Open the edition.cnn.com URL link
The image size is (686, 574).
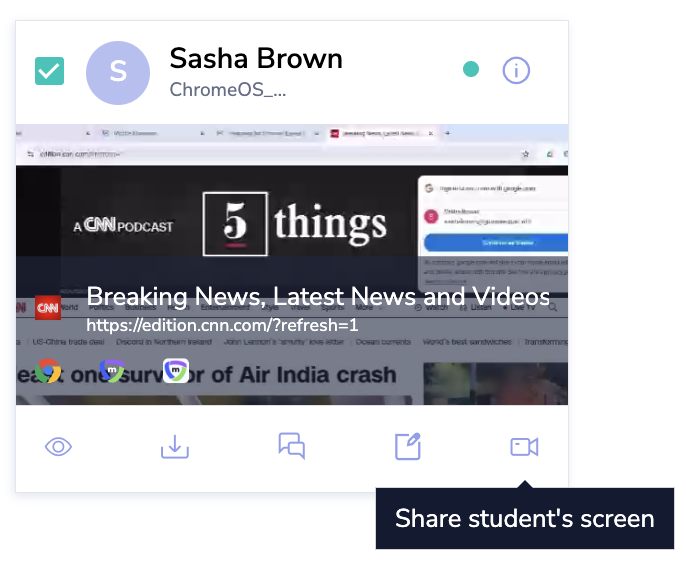click(x=222, y=325)
